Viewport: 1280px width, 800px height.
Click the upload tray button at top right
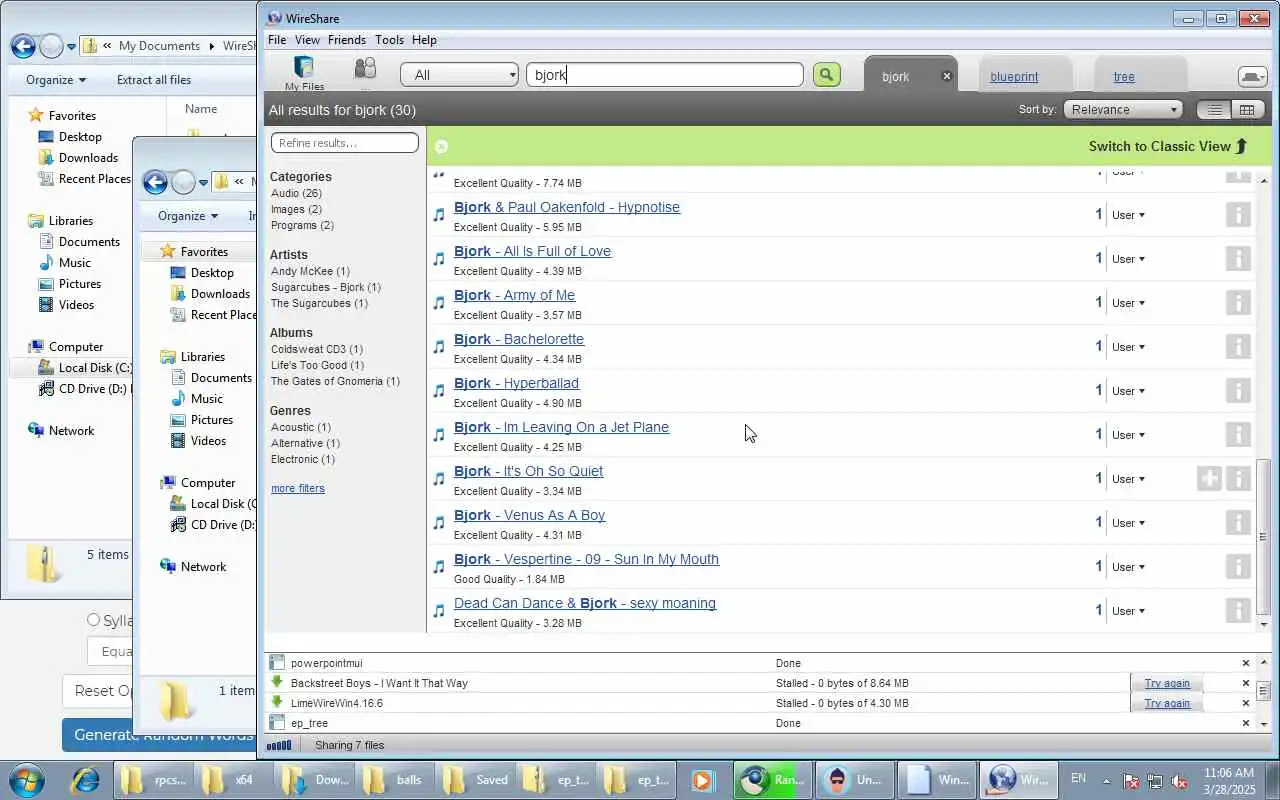point(1252,77)
